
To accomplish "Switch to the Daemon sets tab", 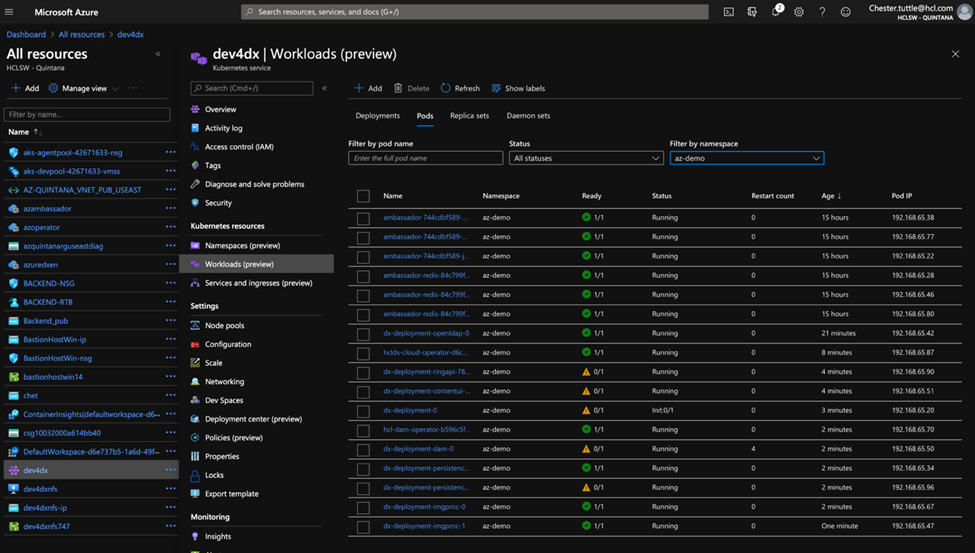I will (528, 116).
